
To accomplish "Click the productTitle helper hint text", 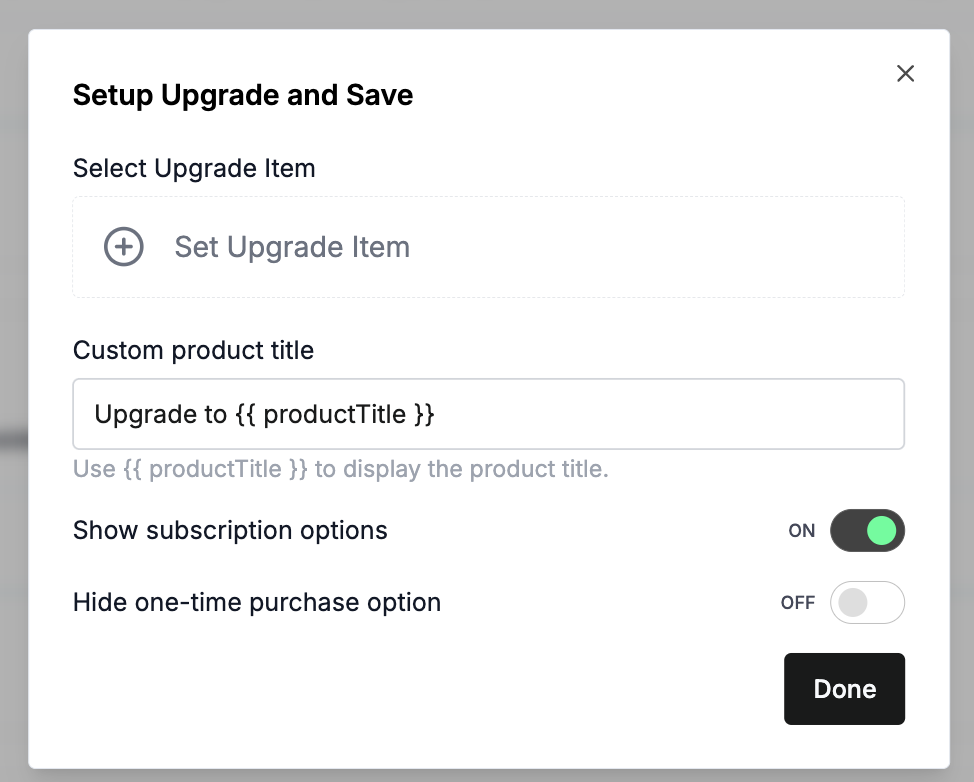I will pos(340,469).
